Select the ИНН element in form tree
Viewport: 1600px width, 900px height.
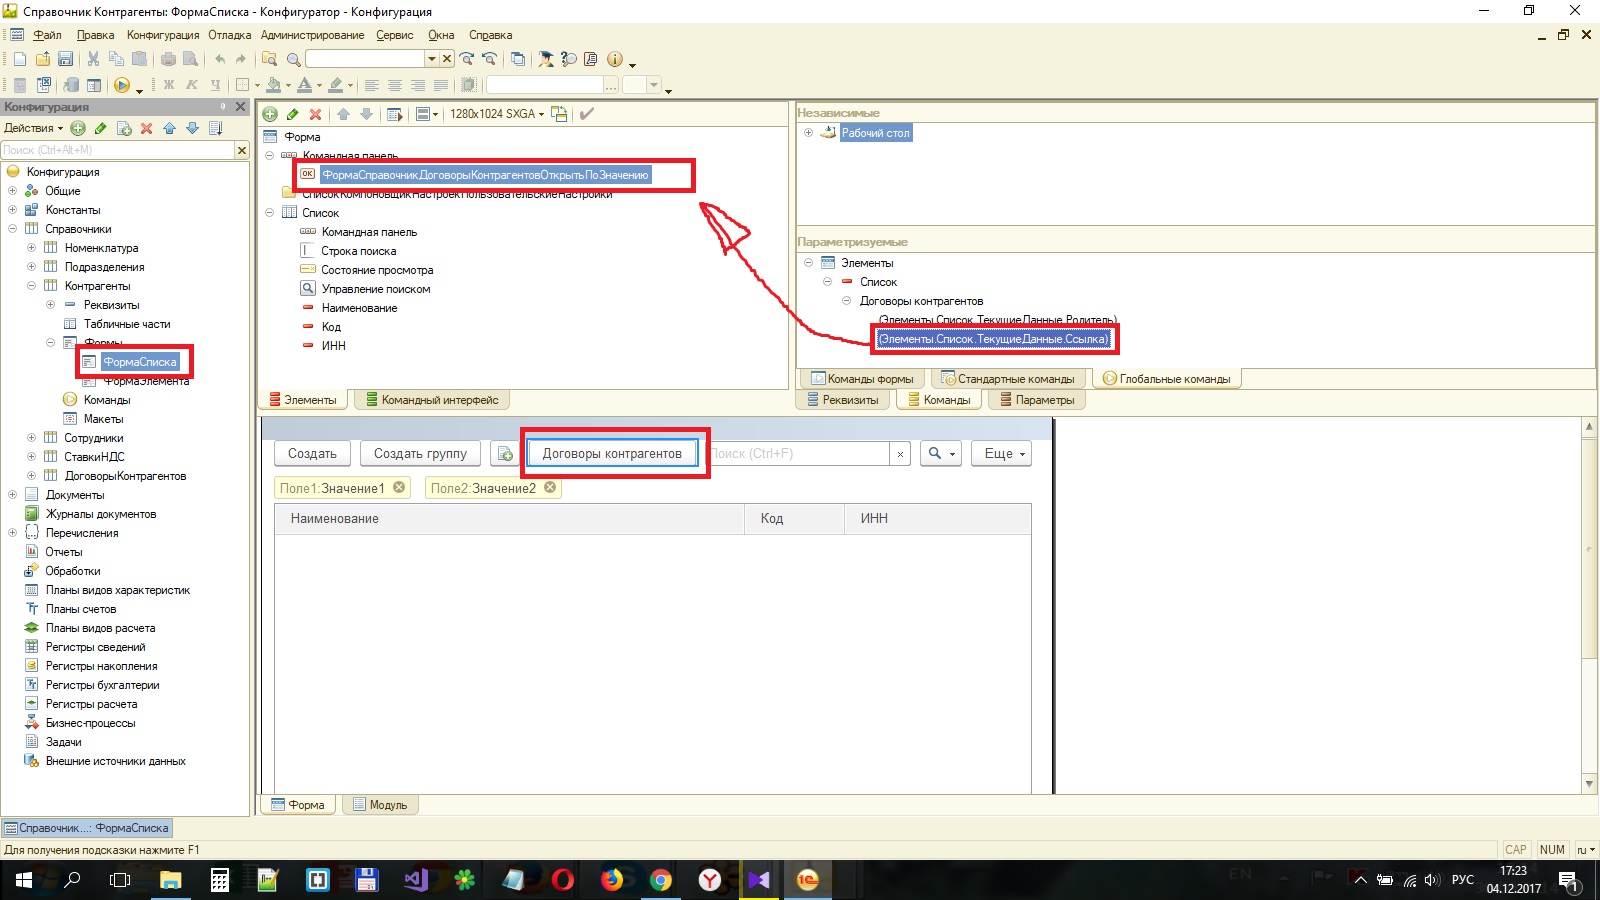pos(333,346)
